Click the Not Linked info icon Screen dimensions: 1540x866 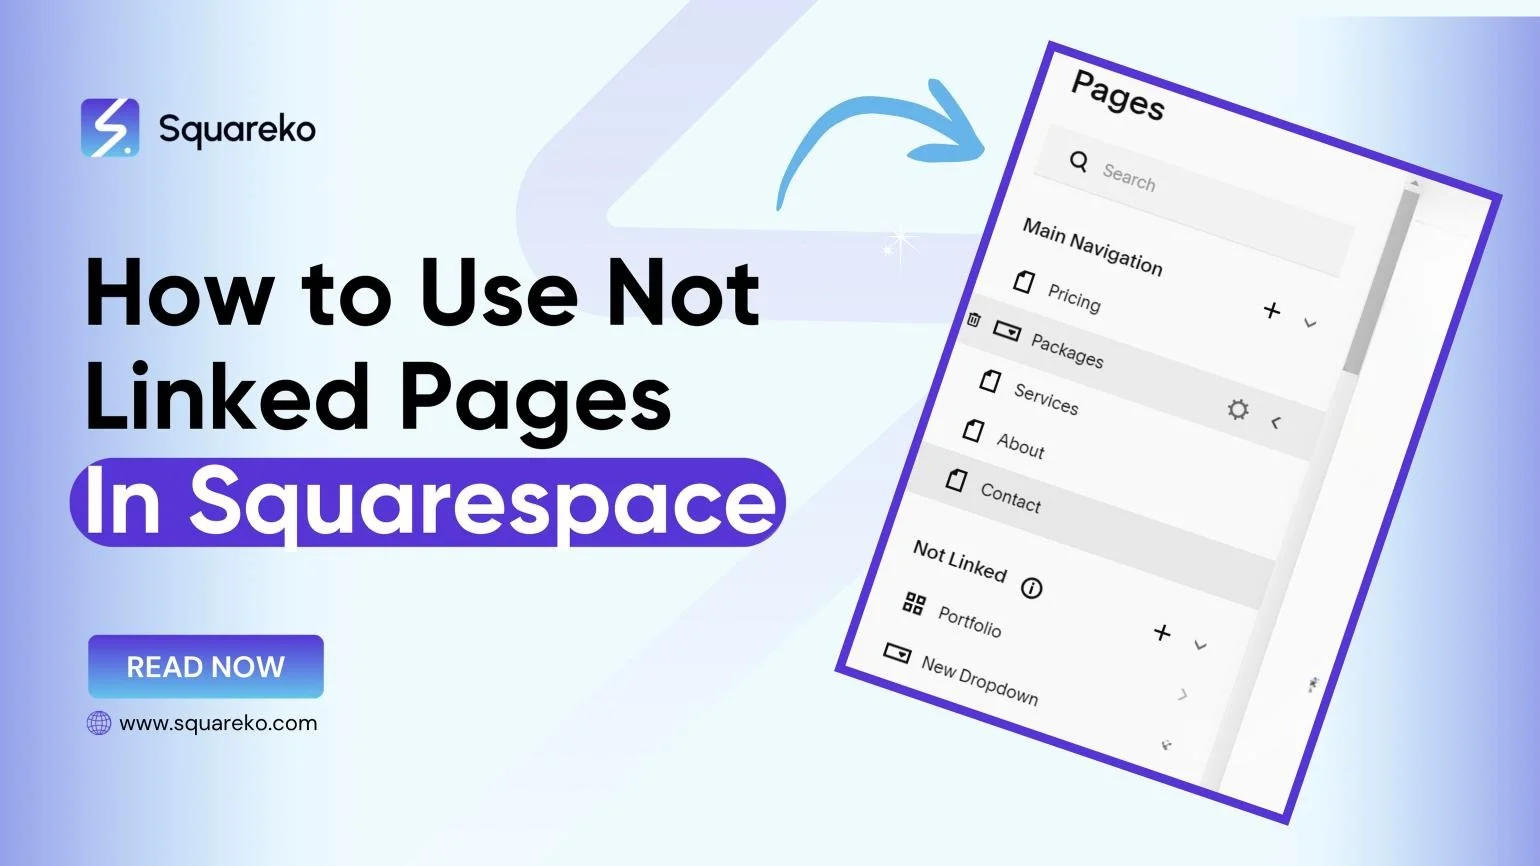[x=1031, y=588]
